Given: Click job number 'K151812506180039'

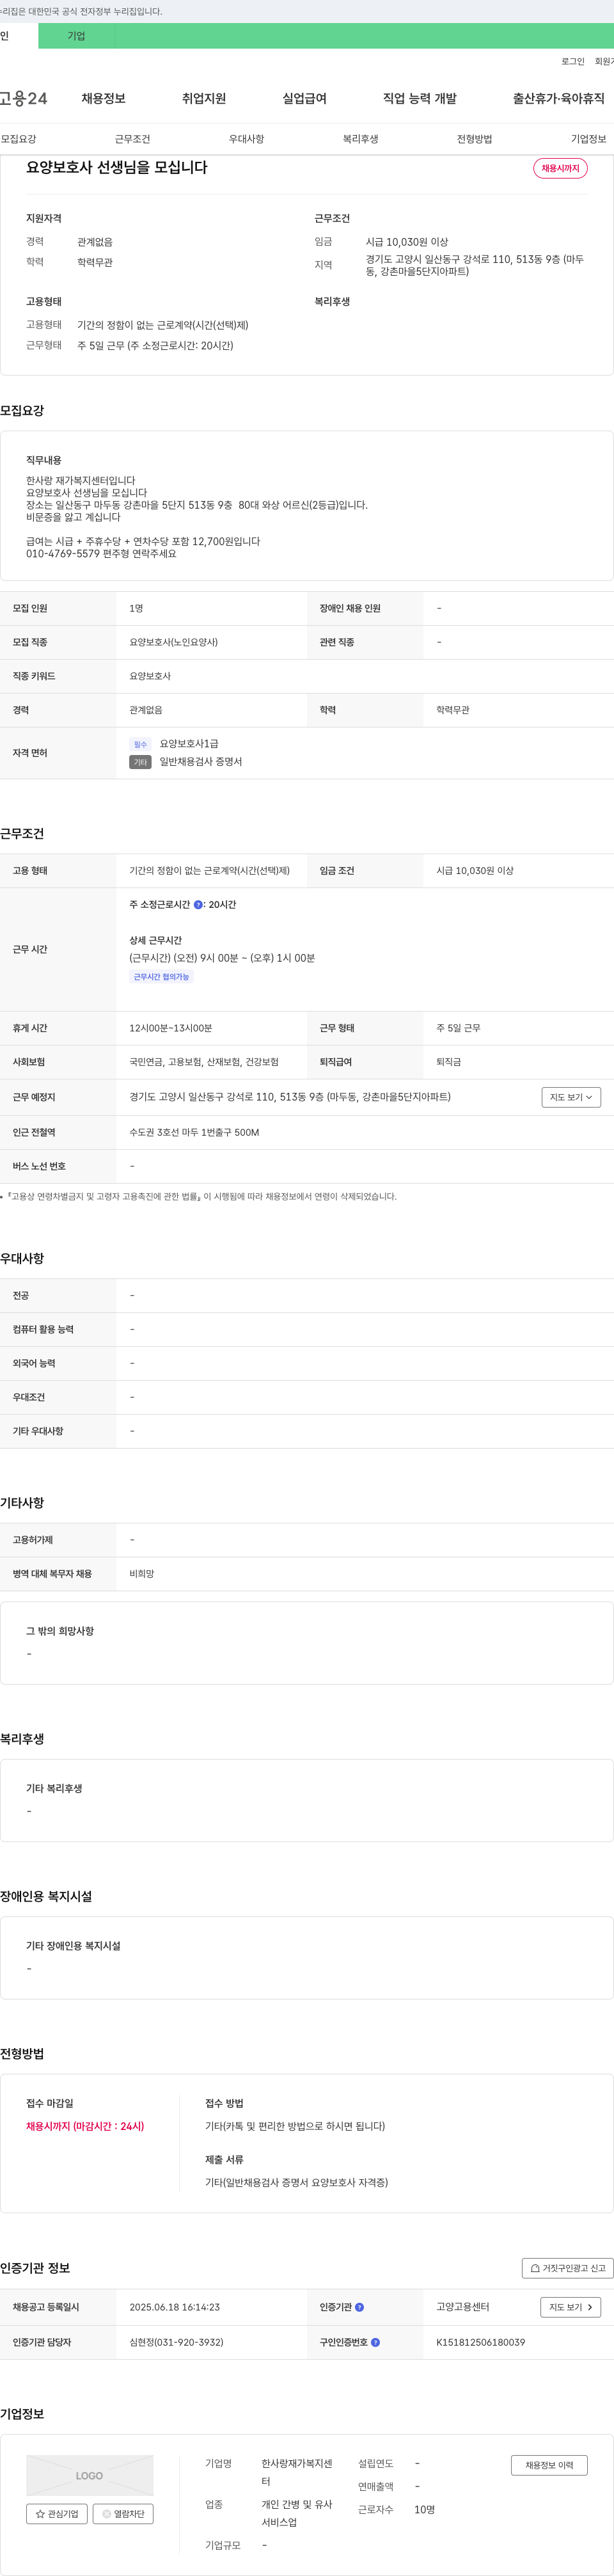Looking at the screenshot, I should (480, 2342).
